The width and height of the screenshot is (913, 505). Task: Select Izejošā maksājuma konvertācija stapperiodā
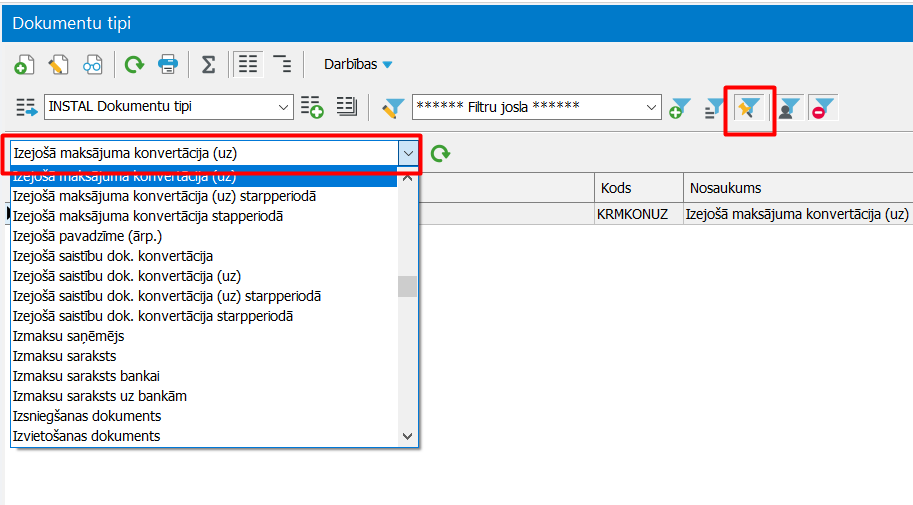tap(204, 216)
